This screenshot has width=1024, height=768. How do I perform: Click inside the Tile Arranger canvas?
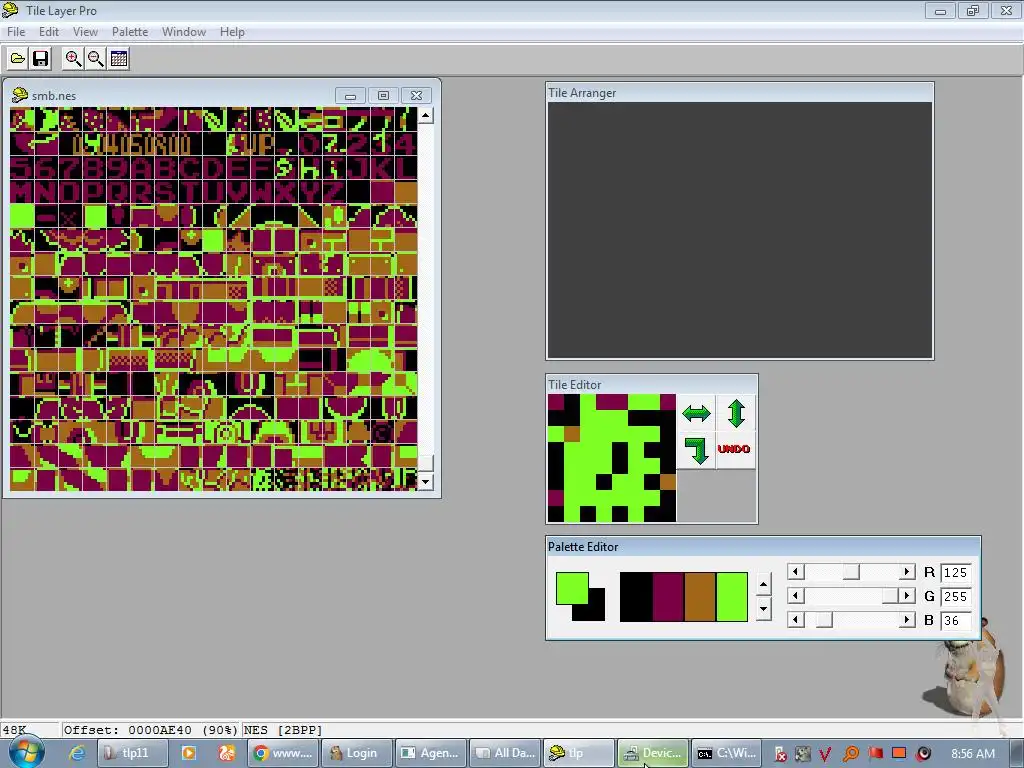tap(739, 230)
